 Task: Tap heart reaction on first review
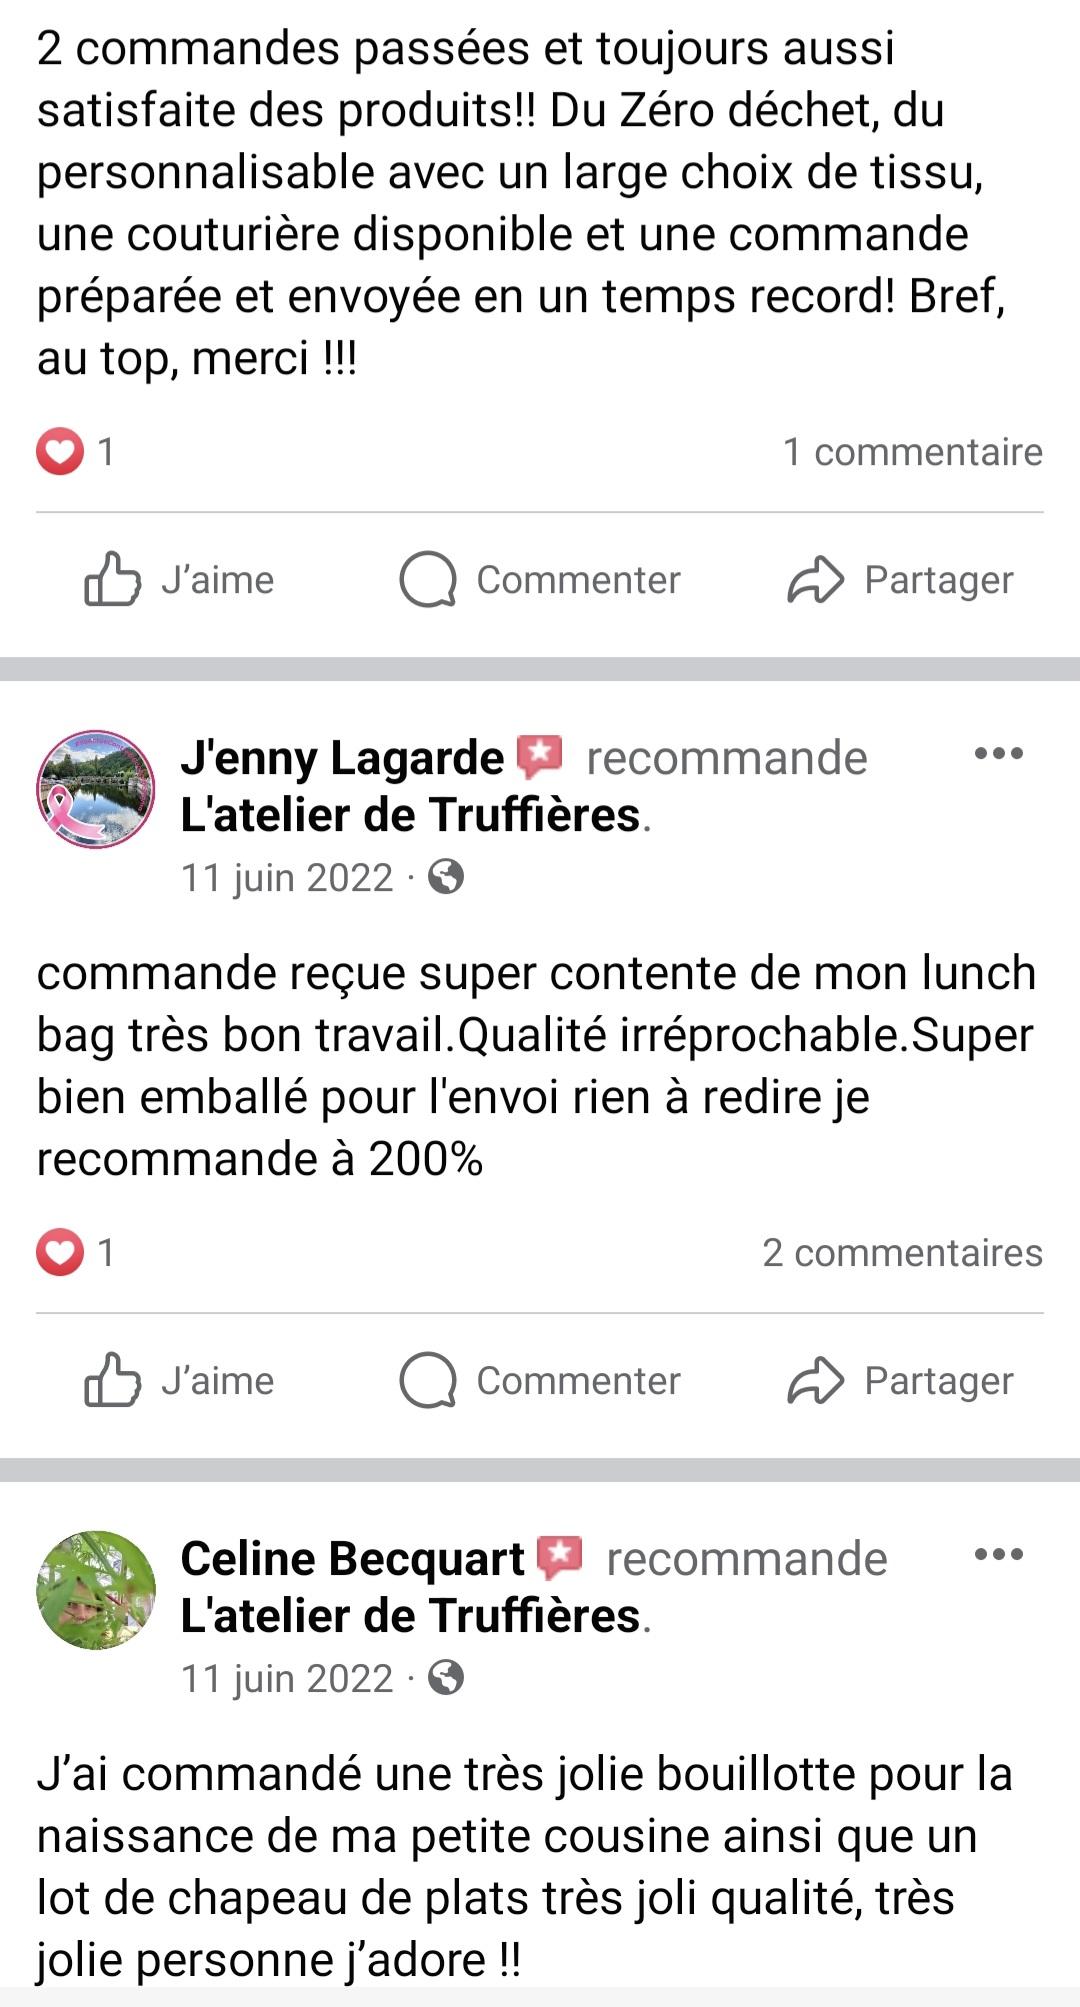click(x=60, y=452)
